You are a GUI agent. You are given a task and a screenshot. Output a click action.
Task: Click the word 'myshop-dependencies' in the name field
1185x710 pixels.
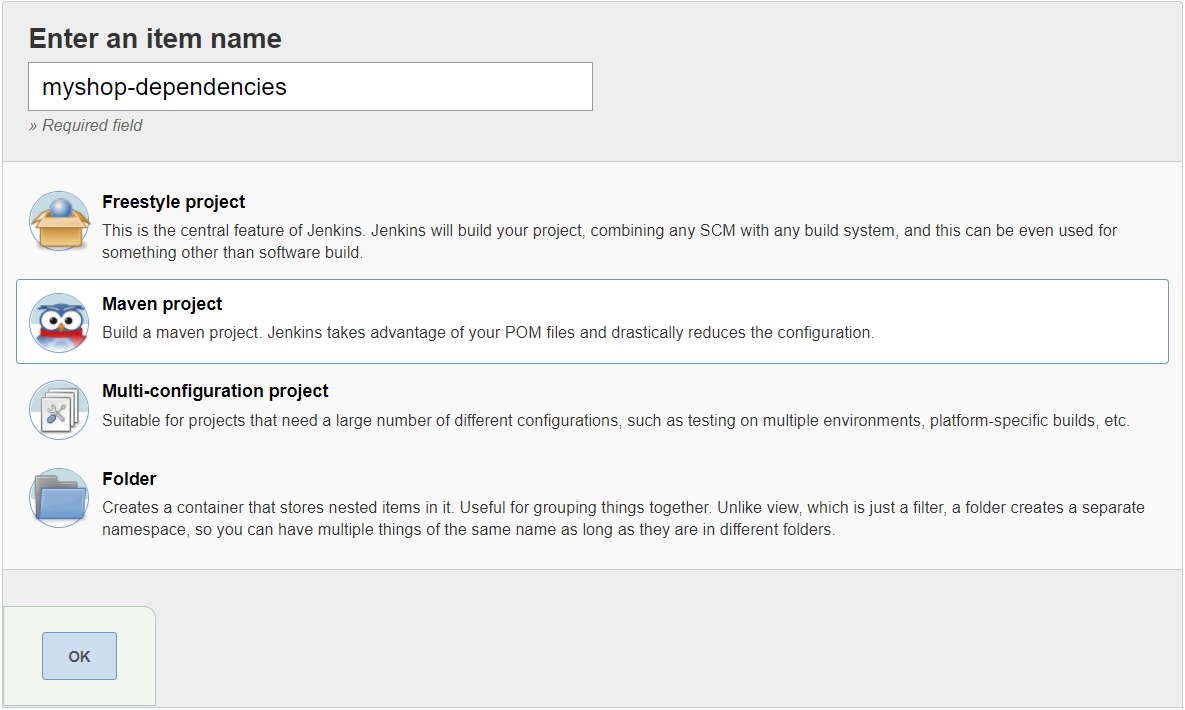point(164,87)
